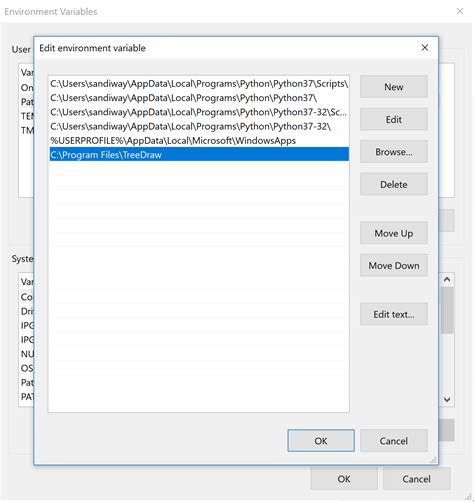Cancel the Edit environment variable dialog
The height and width of the screenshot is (502, 474).
pos(394,441)
